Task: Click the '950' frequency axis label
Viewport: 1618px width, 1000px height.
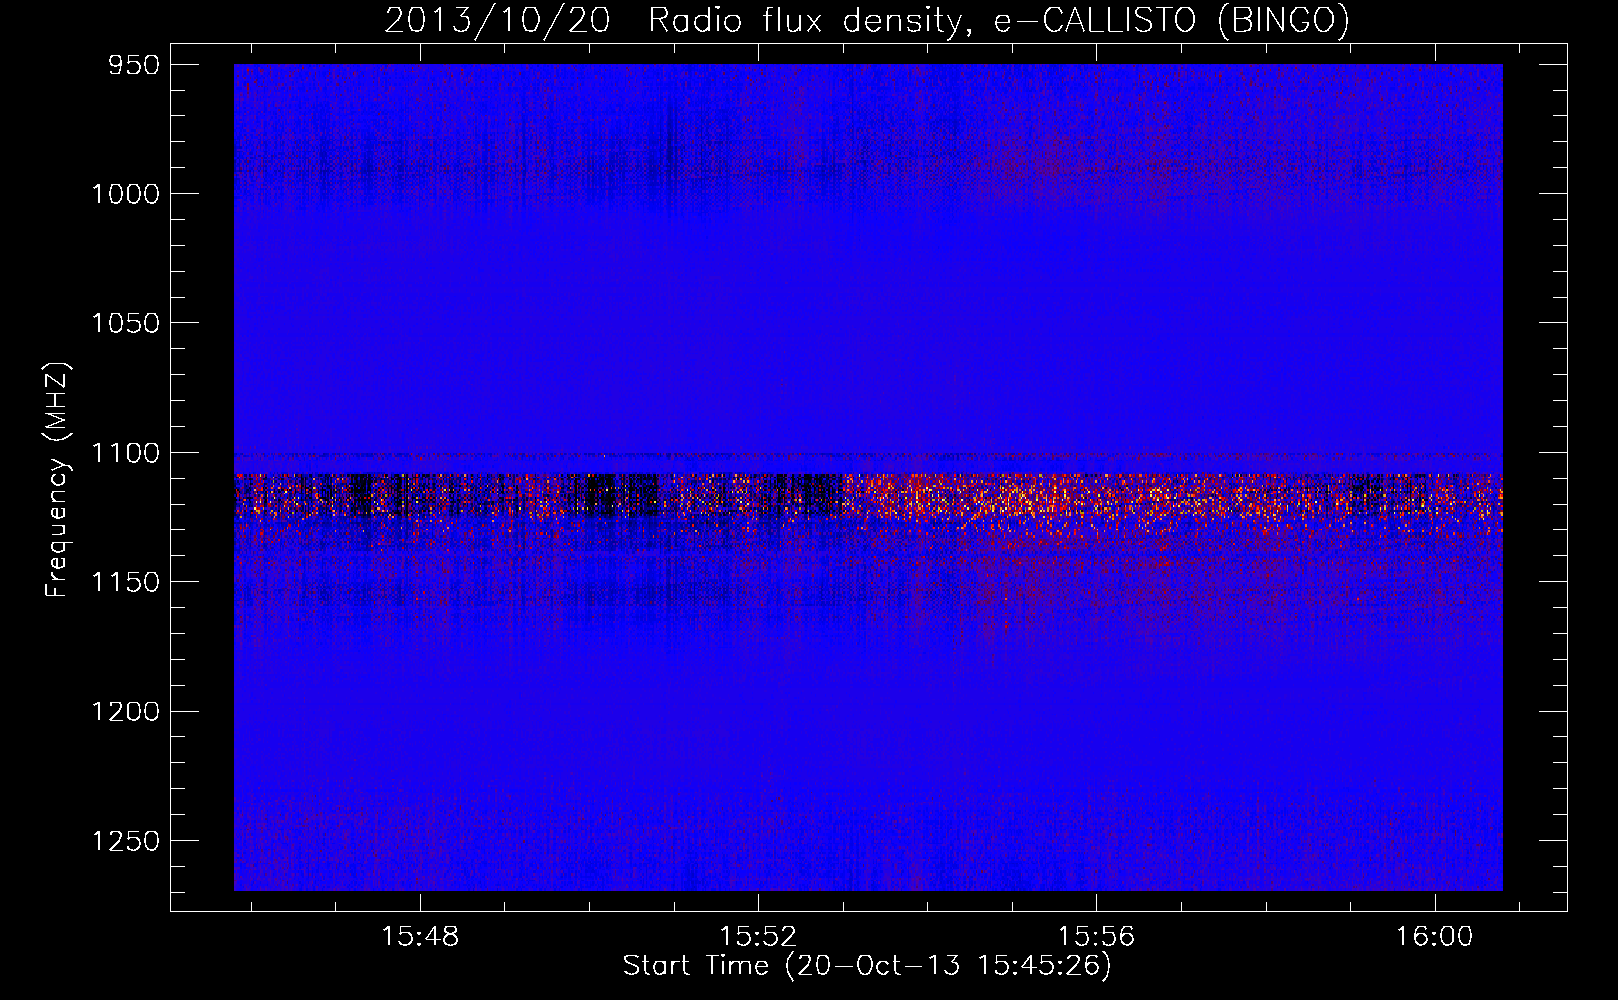Action: point(134,65)
